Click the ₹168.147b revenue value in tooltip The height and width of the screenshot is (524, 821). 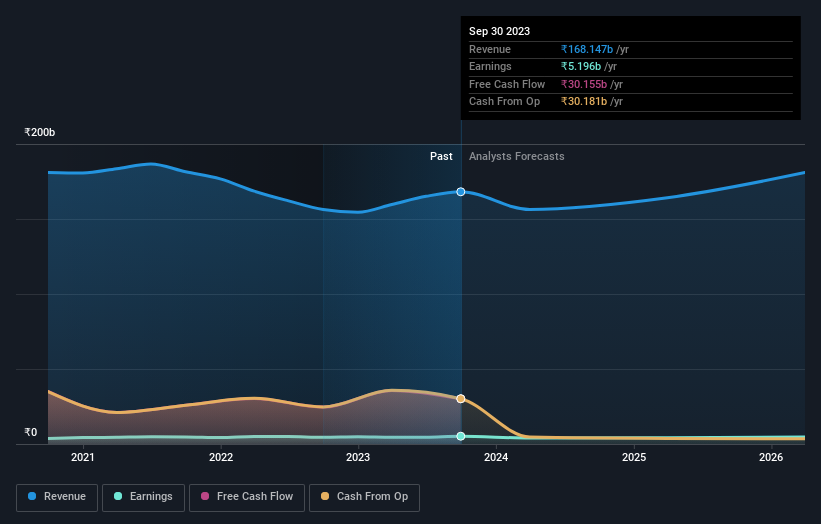pyautogui.click(x=587, y=49)
